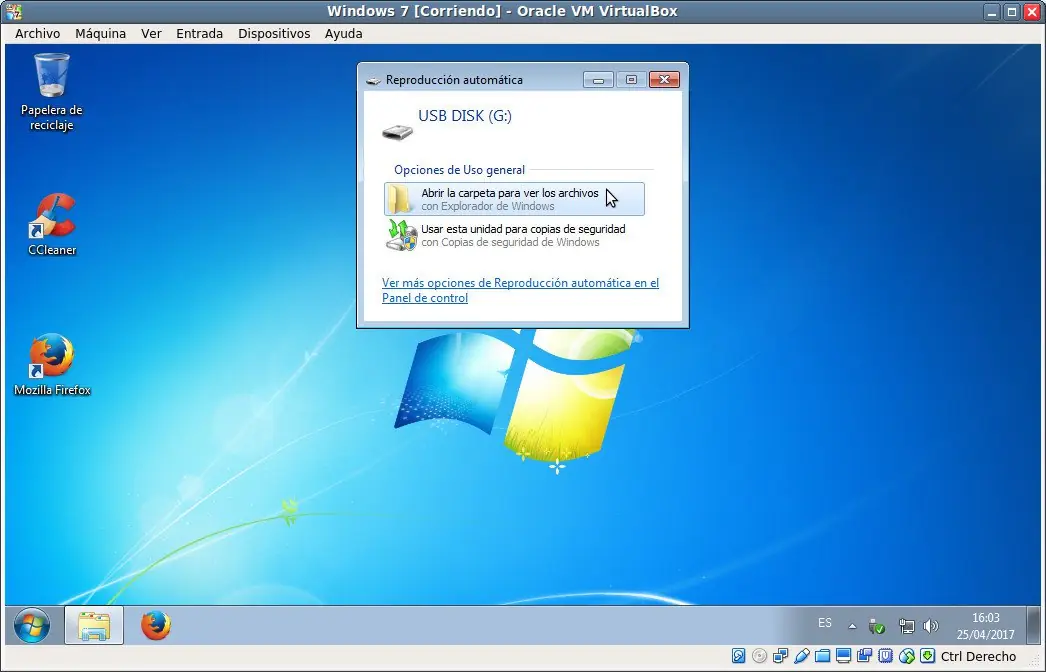Click Show desktop button at taskbar end
The height and width of the screenshot is (672, 1046).
click(1034, 625)
